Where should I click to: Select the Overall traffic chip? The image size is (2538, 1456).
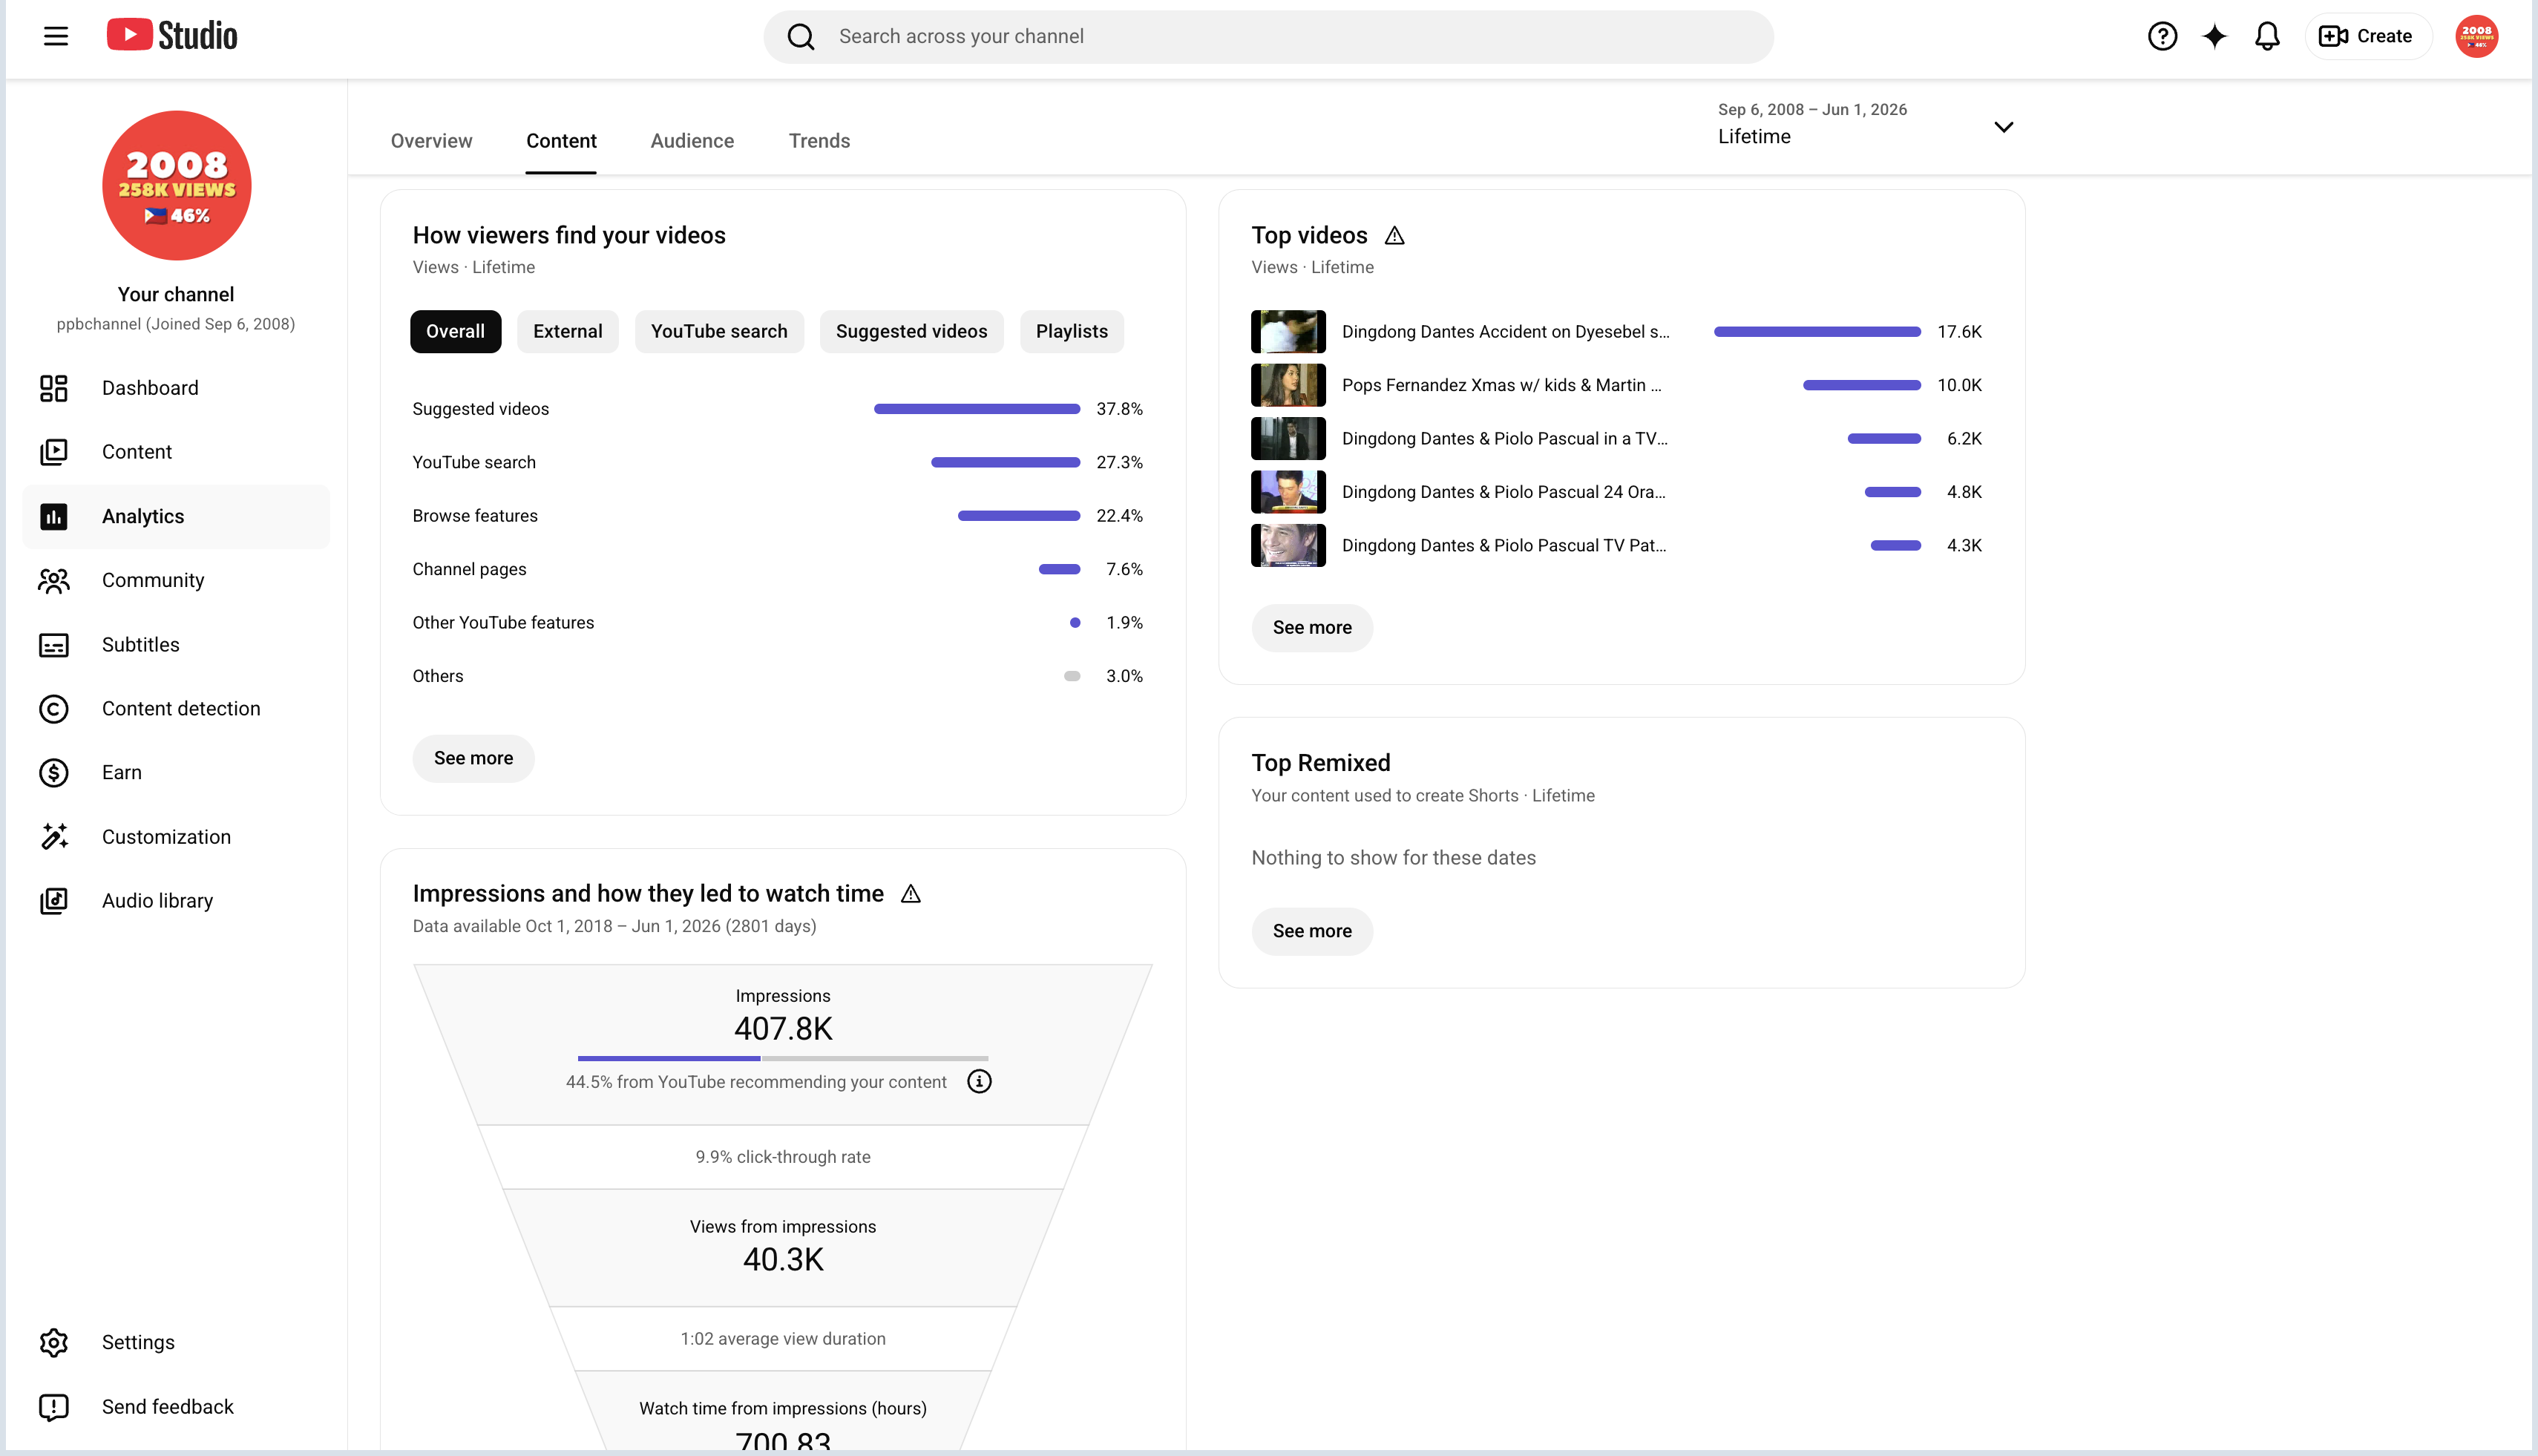pyautogui.click(x=455, y=332)
